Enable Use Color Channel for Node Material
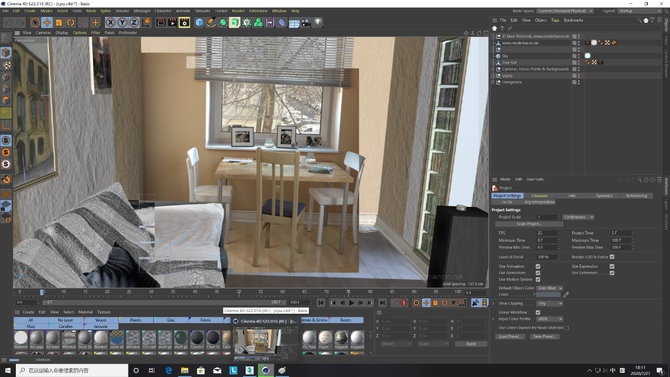Screen dimensions: 670x377 [x=566, y=328]
